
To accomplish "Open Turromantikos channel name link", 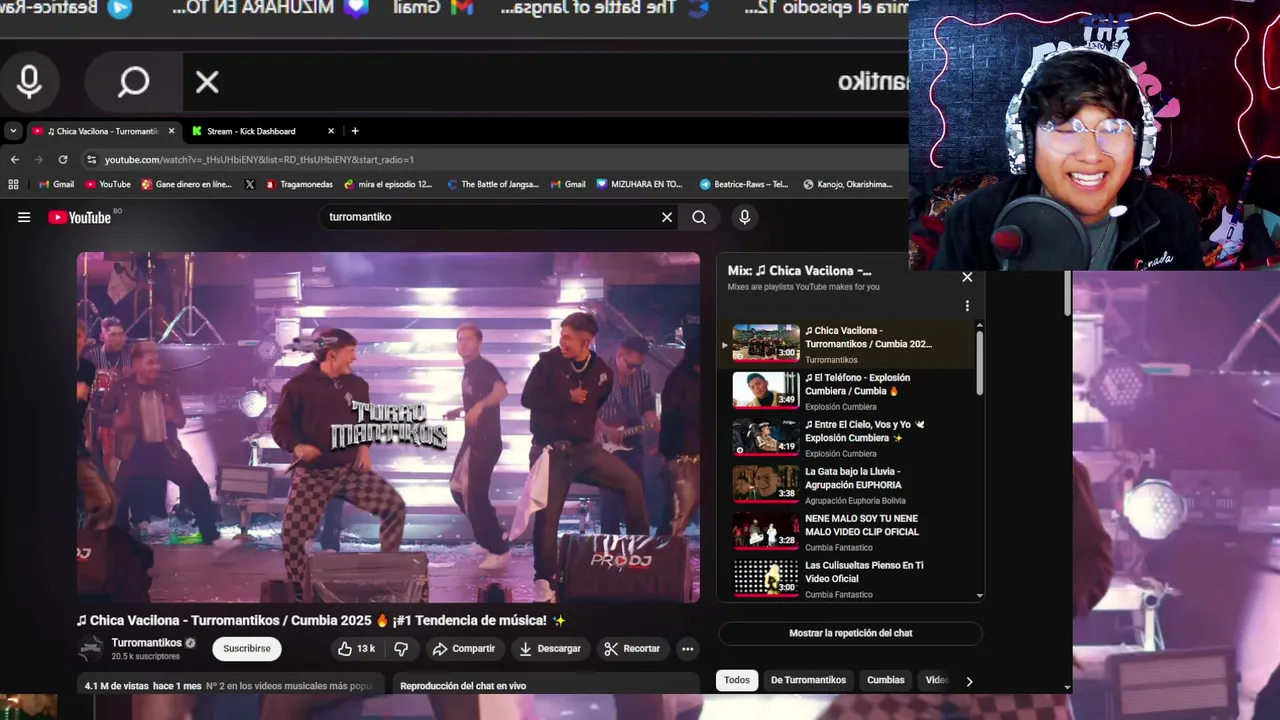I will point(146,643).
